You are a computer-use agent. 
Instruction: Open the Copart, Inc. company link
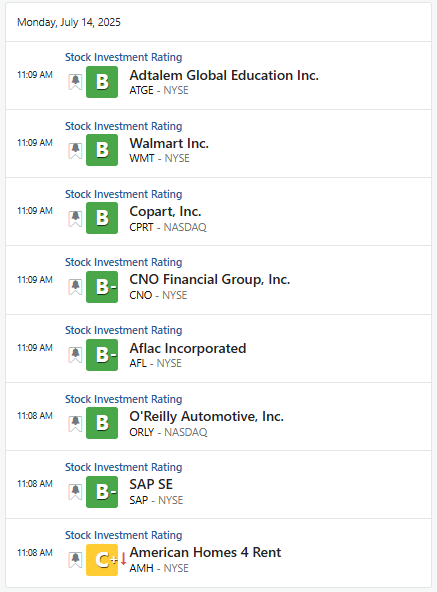[165, 211]
